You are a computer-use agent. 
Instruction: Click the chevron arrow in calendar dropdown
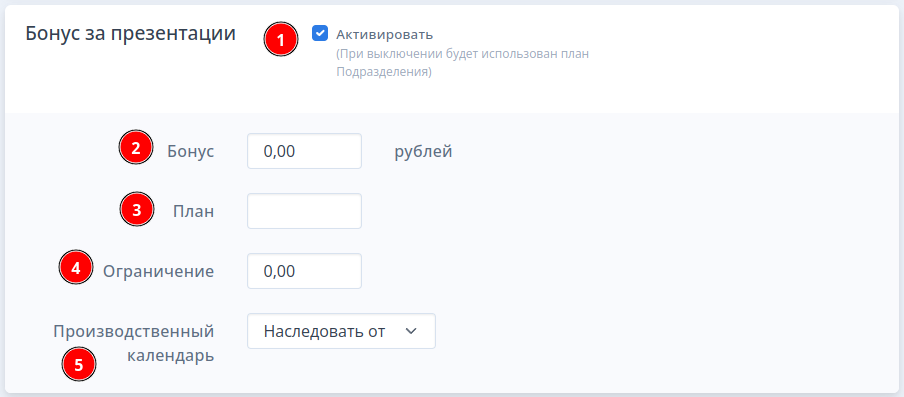coord(410,331)
